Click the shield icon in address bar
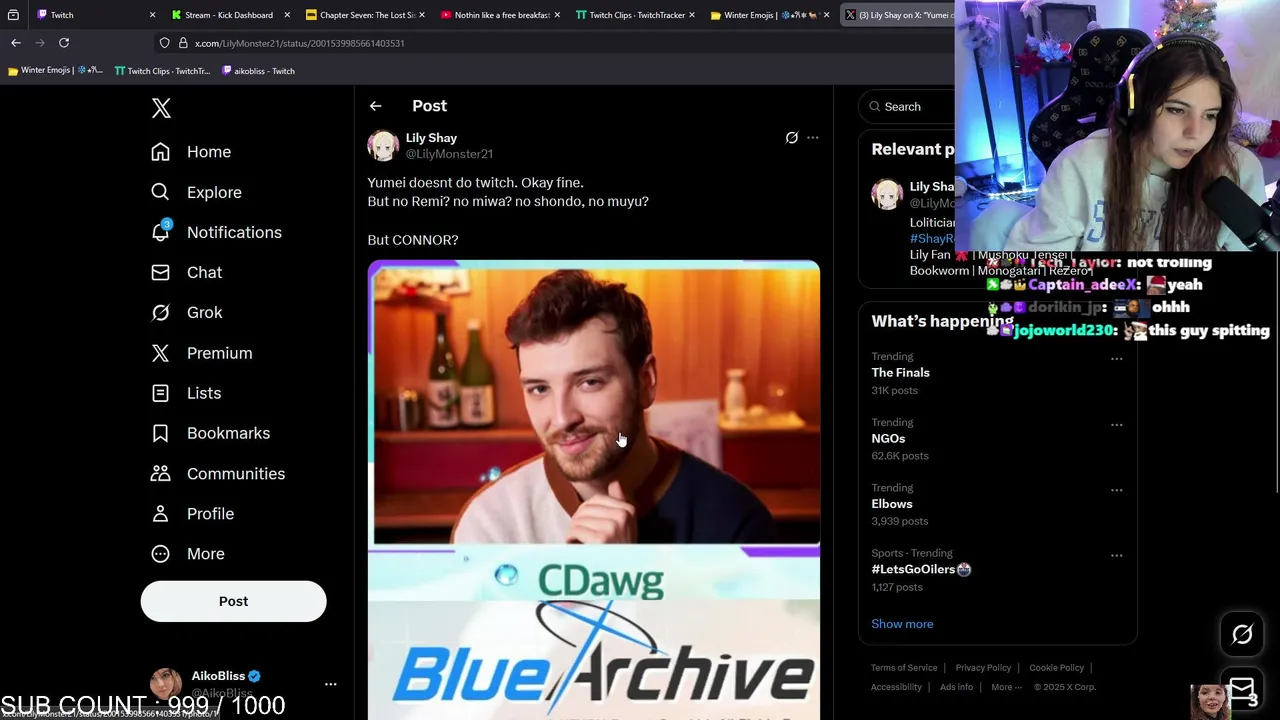Screen dimensions: 1280x720 [x=165, y=43]
